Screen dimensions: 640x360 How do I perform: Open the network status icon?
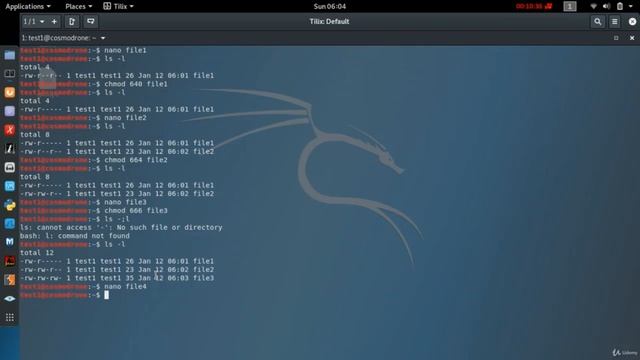click(x=593, y=6)
